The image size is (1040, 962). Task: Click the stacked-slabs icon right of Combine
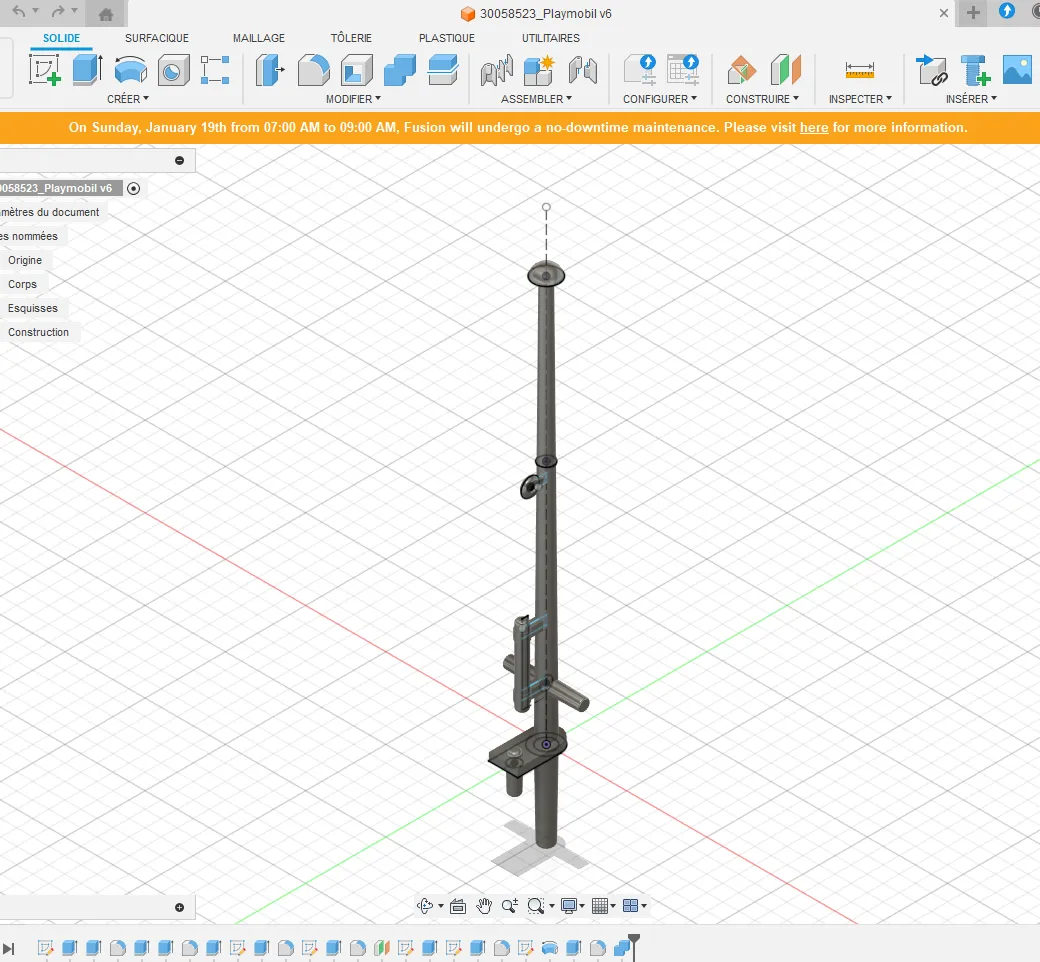pyautogui.click(x=443, y=70)
